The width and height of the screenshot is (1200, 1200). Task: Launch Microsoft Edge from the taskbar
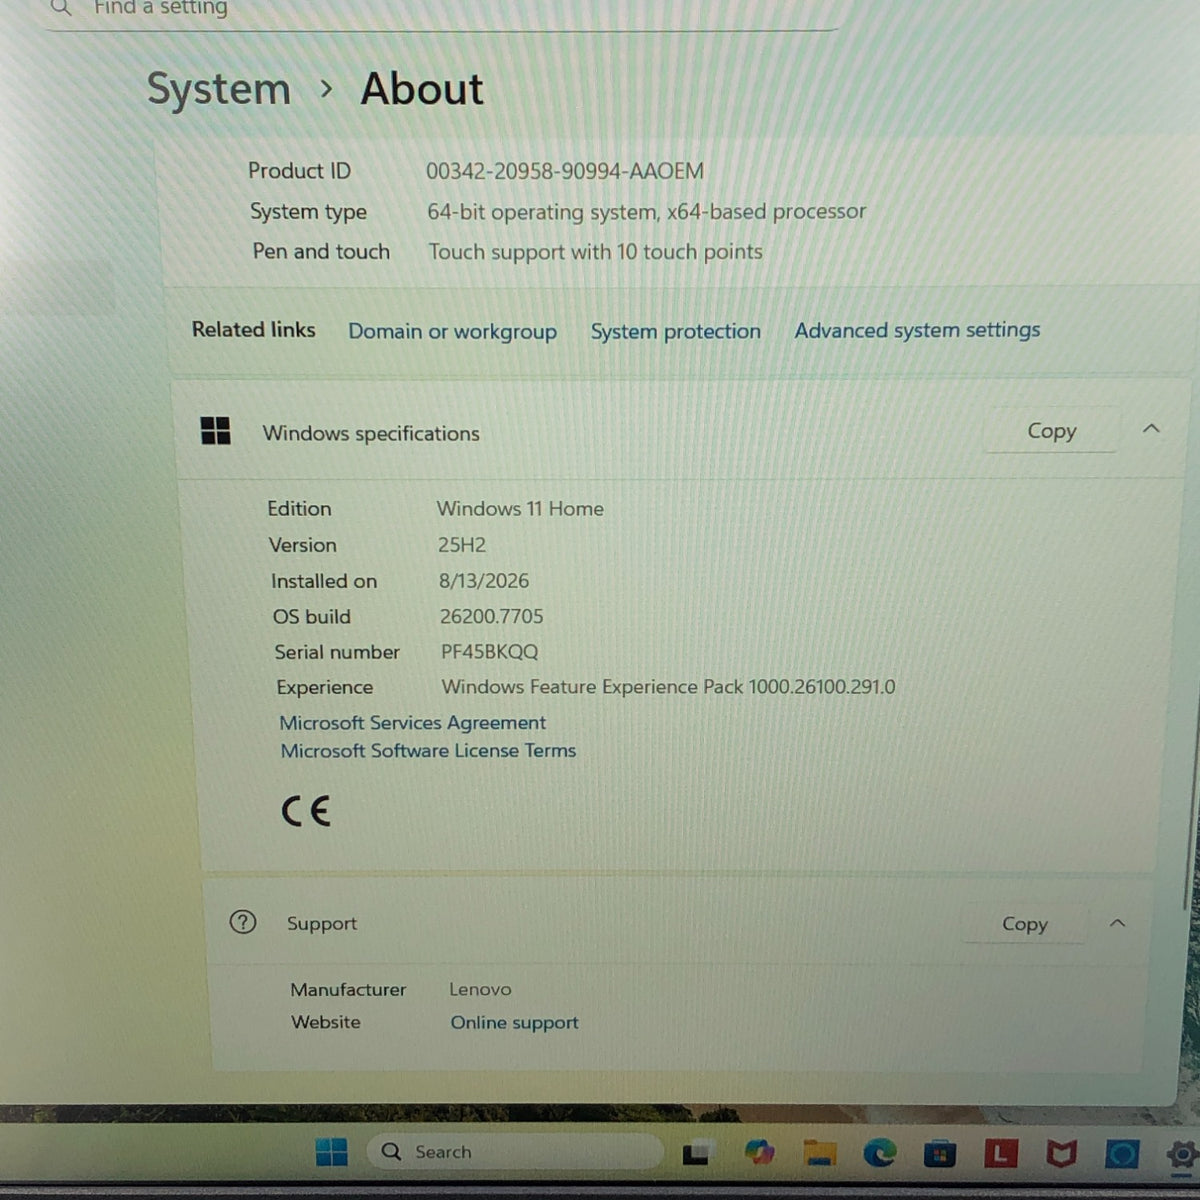880,1154
